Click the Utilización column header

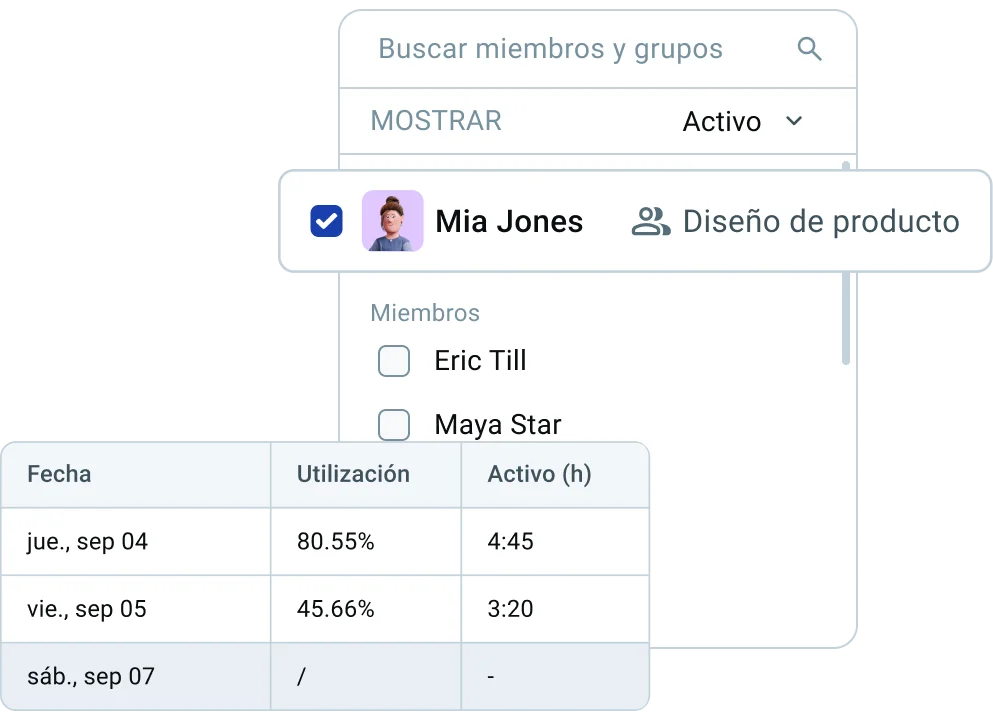[x=353, y=474]
